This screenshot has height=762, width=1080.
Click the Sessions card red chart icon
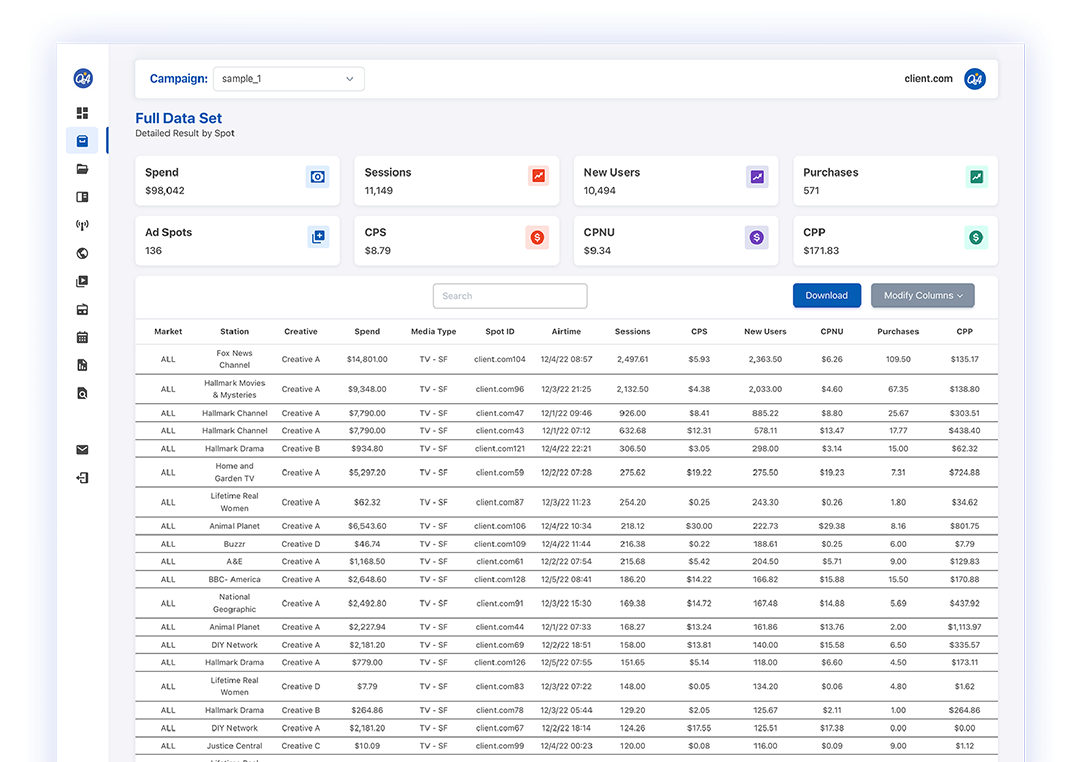point(538,176)
